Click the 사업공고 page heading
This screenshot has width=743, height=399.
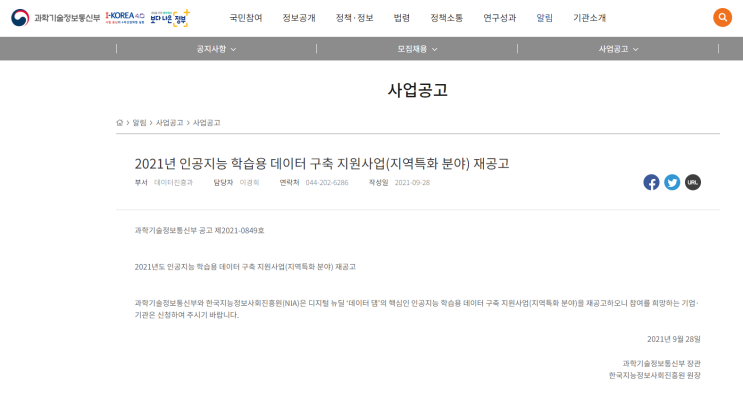coord(417,90)
